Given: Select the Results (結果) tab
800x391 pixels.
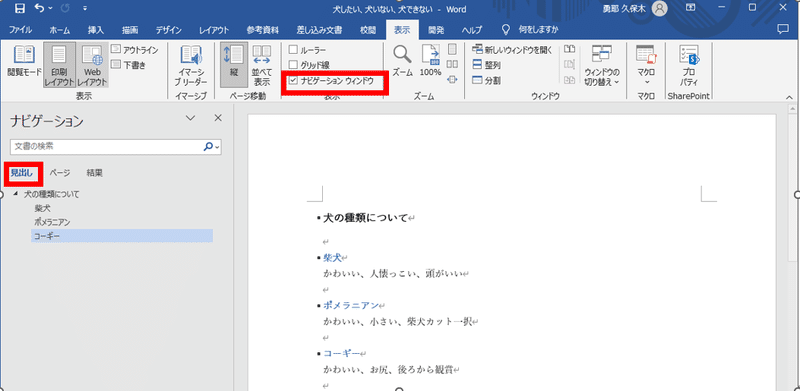Looking at the screenshot, I should pos(94,173).
